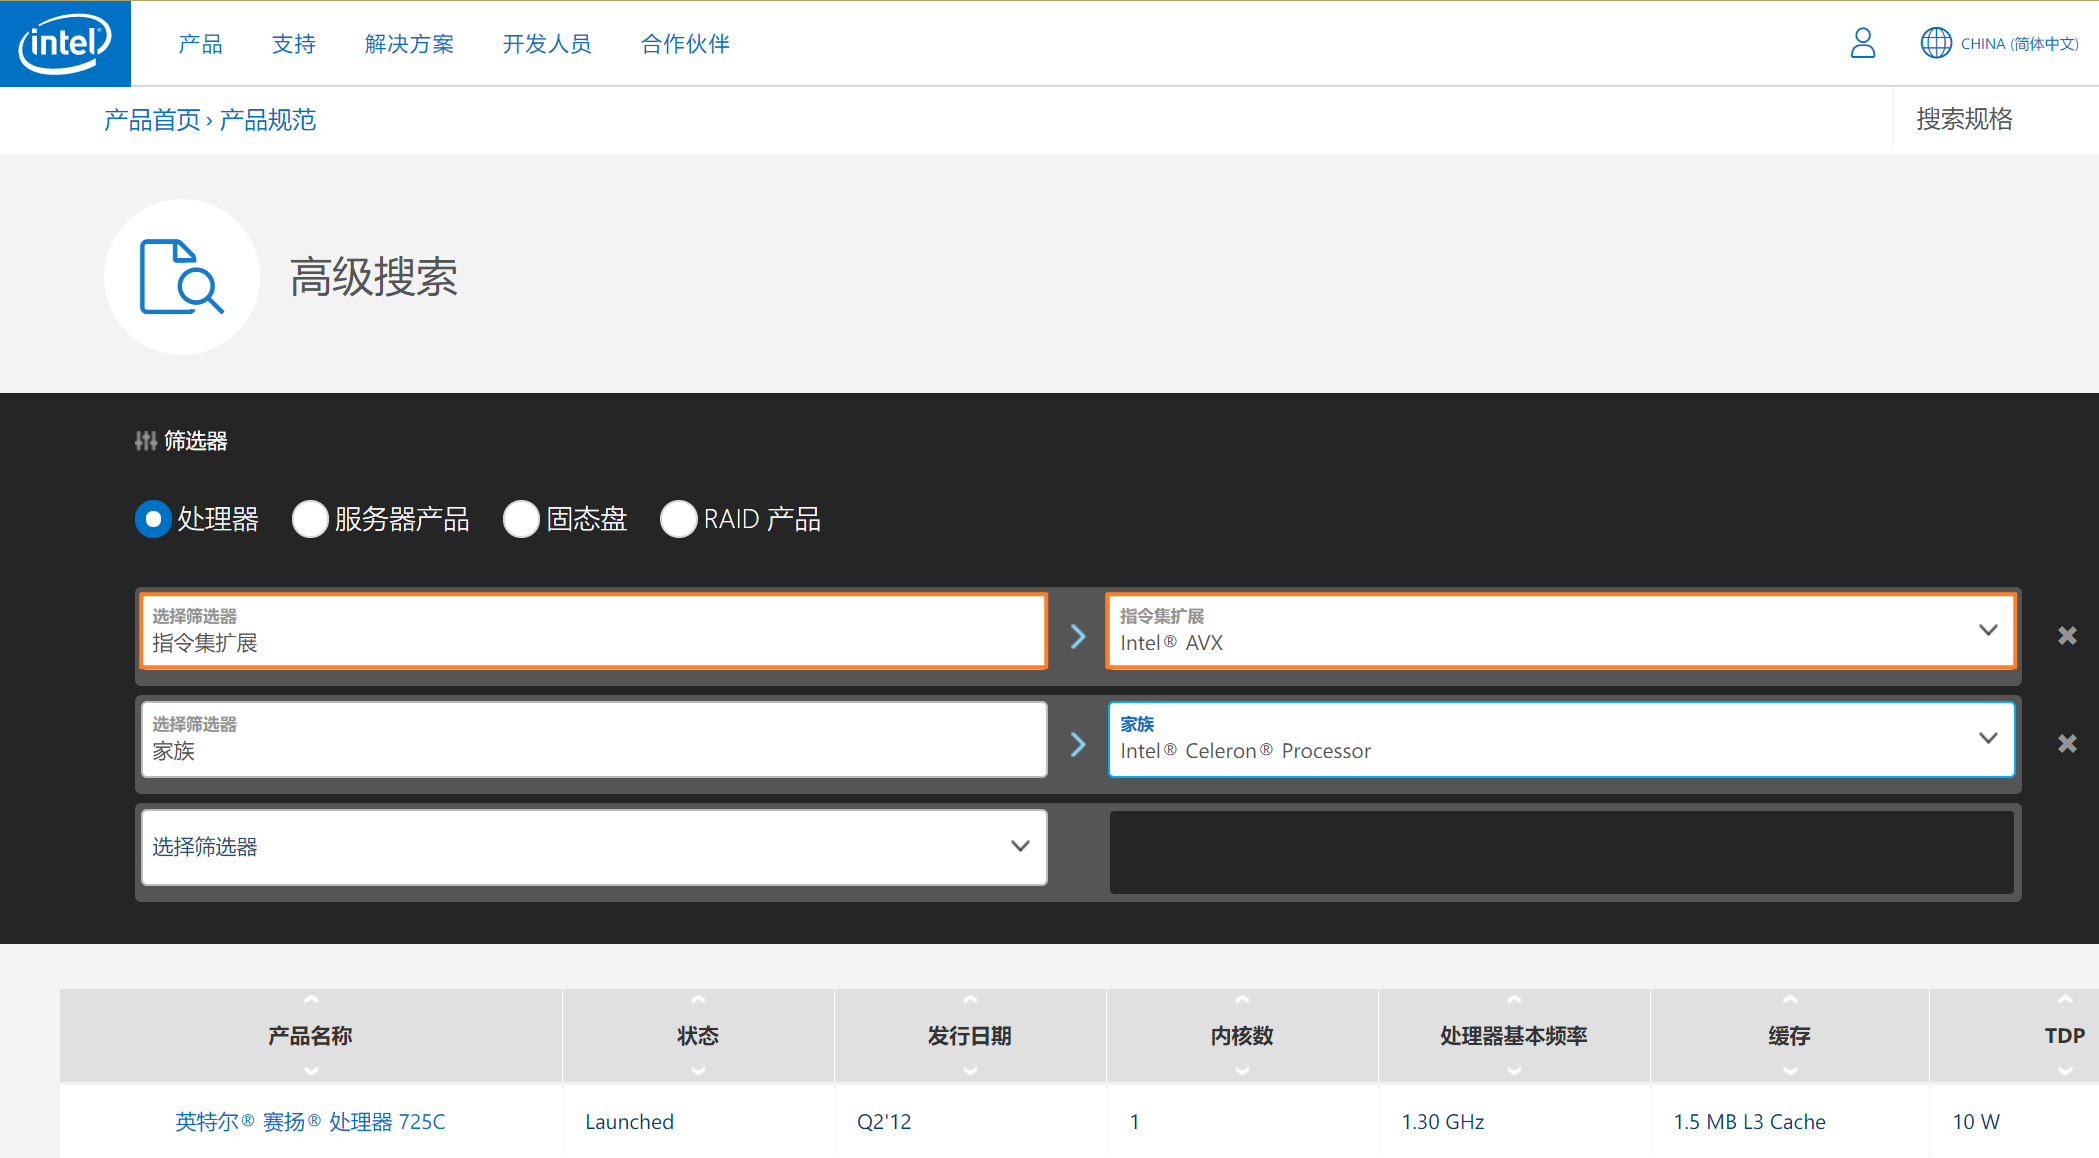Viewport: 2099px width, 1158px height.
Task: Open the 指令集扩展 filter selector
Action: (594, 631)
